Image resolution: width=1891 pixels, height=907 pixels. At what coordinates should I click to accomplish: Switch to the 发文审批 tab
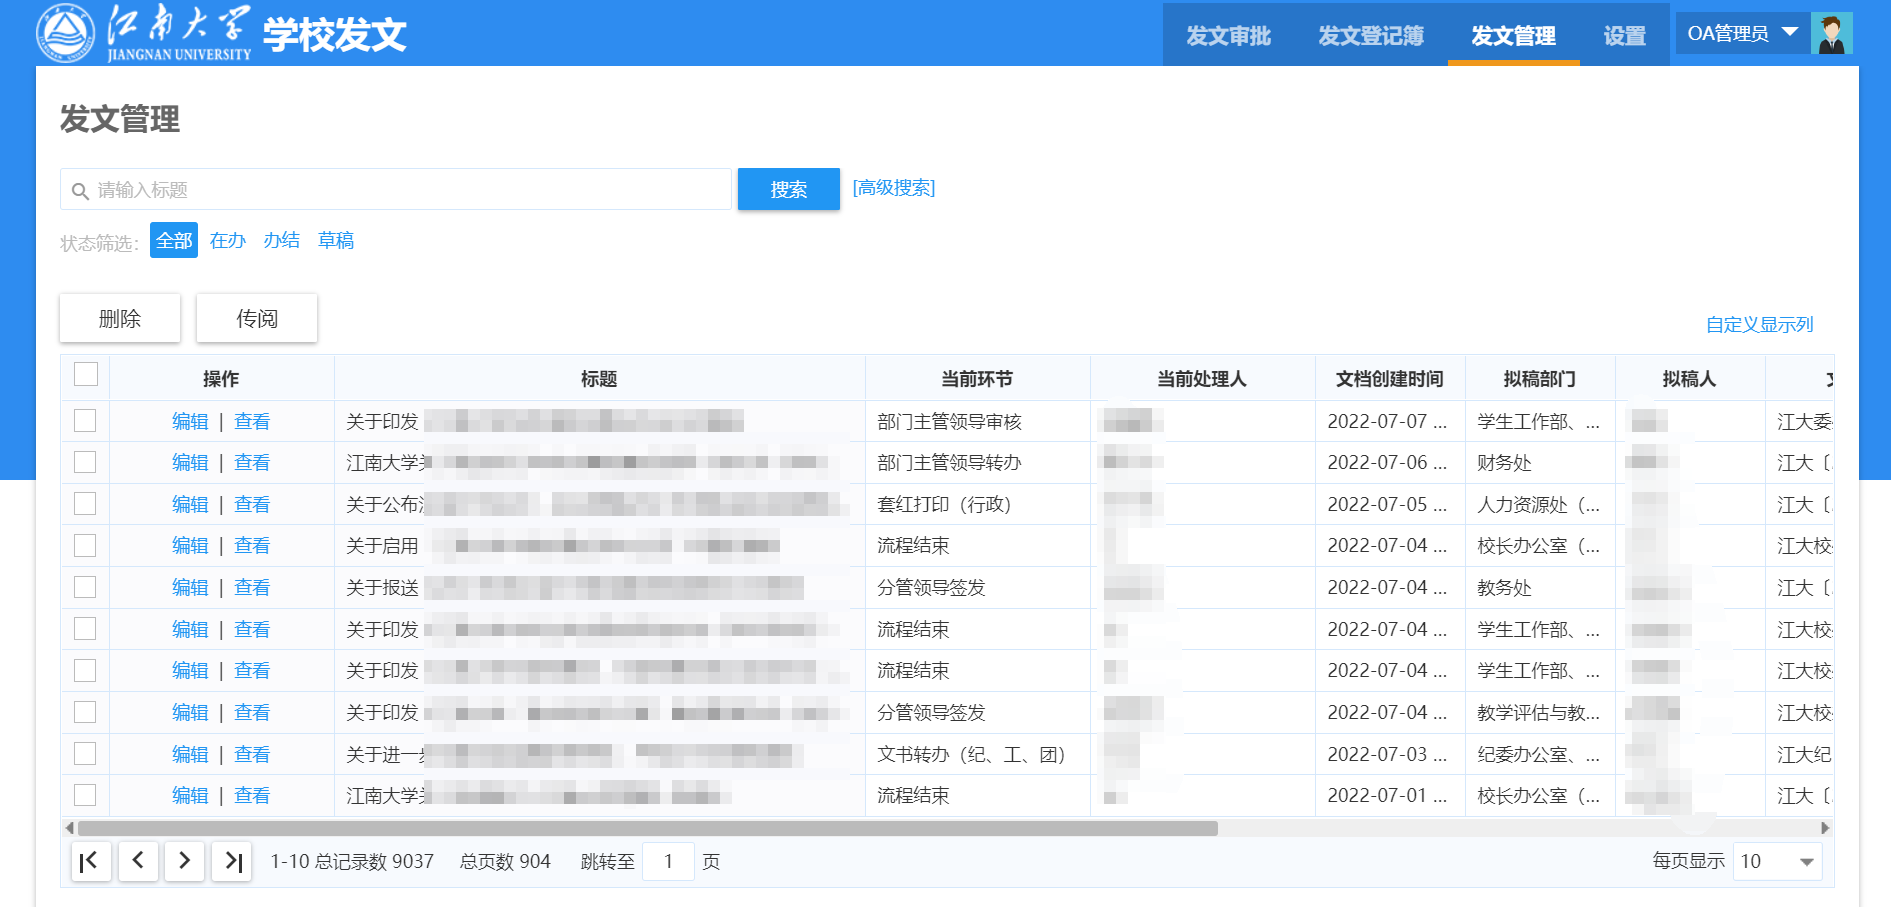(1228, 36)
